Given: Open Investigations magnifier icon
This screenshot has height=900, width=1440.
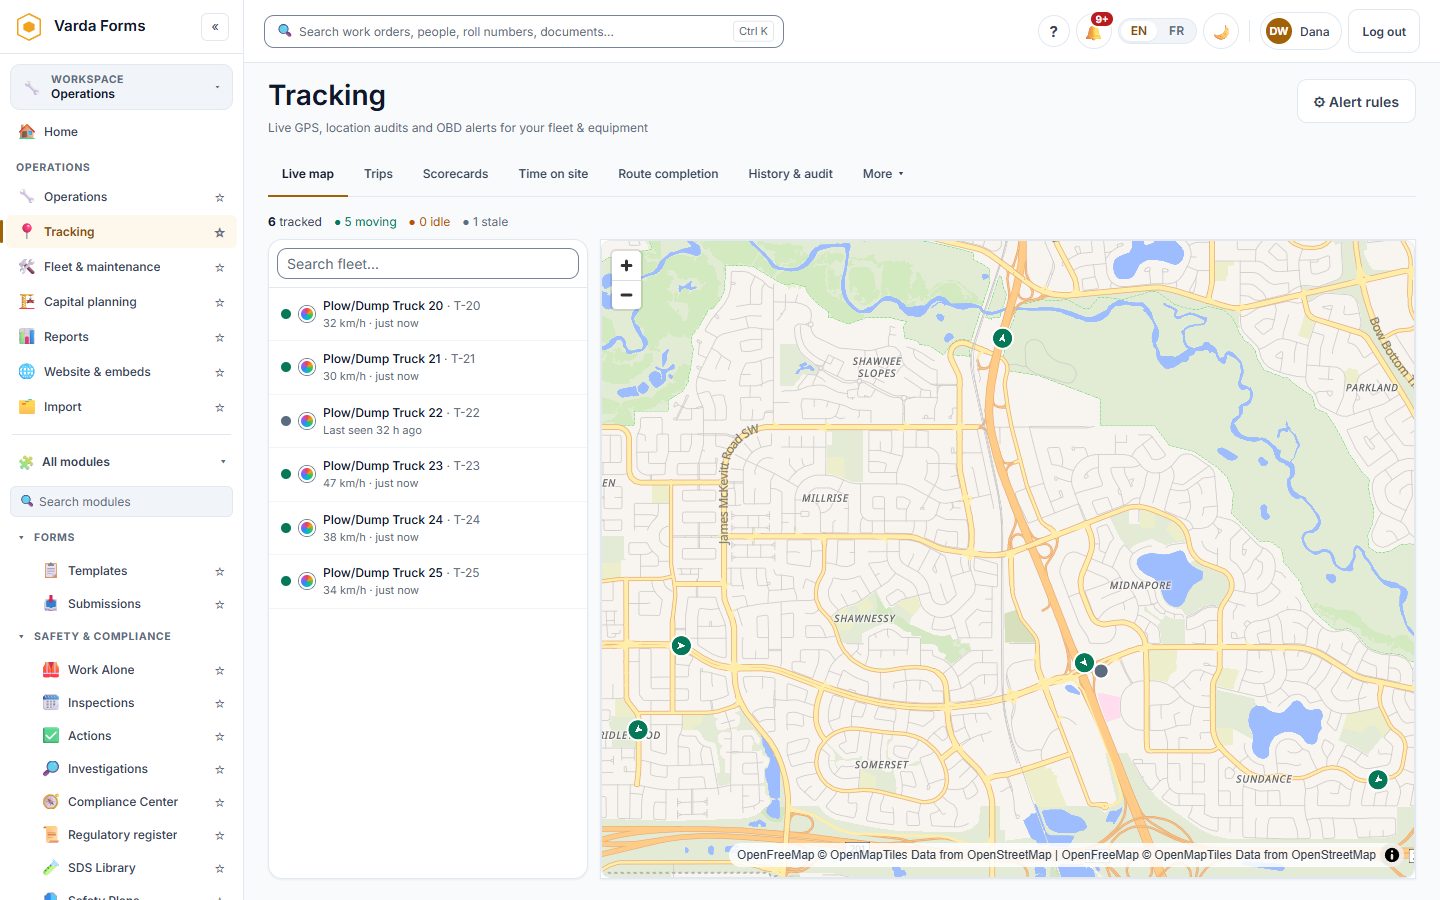Looking at the screenshot, I should tap(51, 769).
